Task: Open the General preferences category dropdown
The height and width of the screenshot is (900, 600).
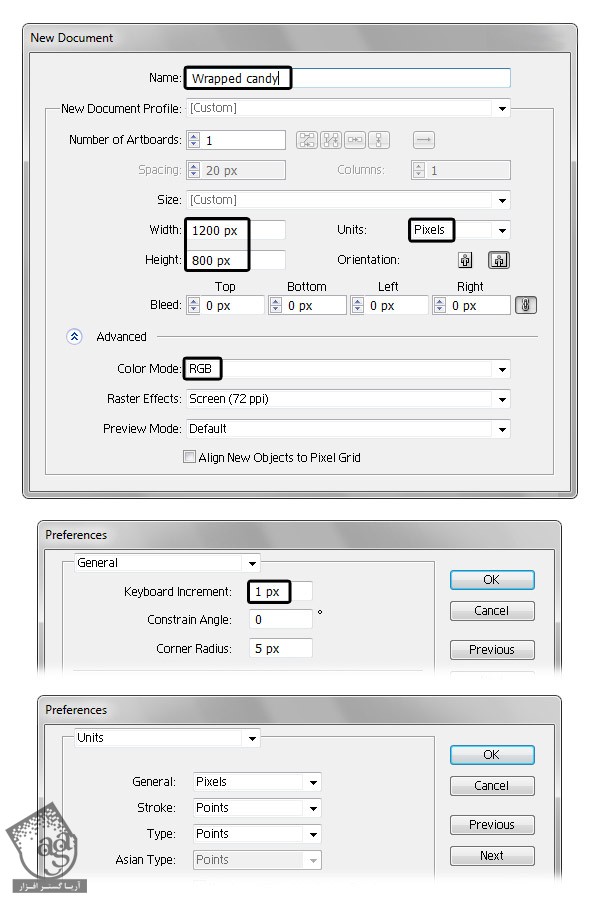Action: tap(252, 563)
